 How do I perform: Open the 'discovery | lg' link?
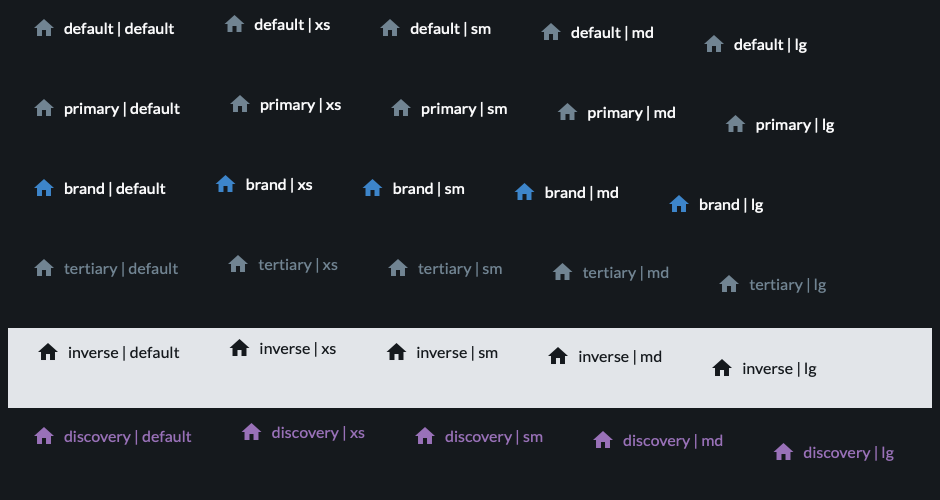pyautogui.click(x=848, y=453)
